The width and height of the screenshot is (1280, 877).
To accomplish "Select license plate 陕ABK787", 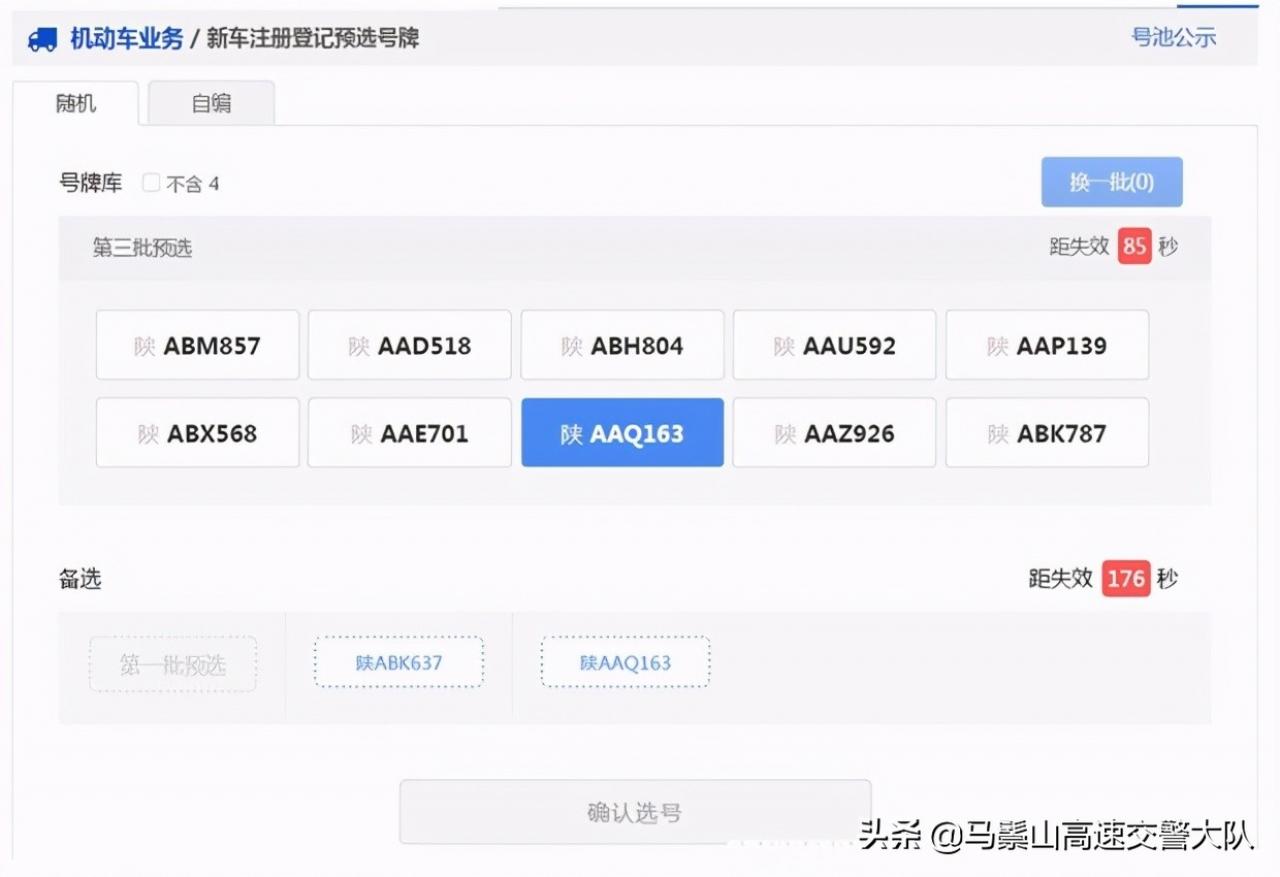I will pyautogui.click(x=1047, y=432).
